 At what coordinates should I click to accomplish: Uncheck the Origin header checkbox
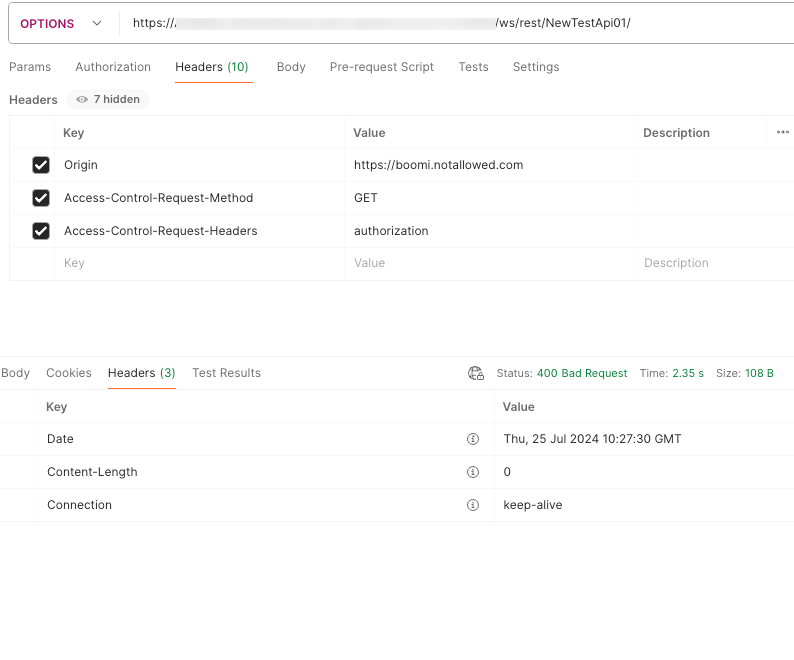click(x=41, y=165)
